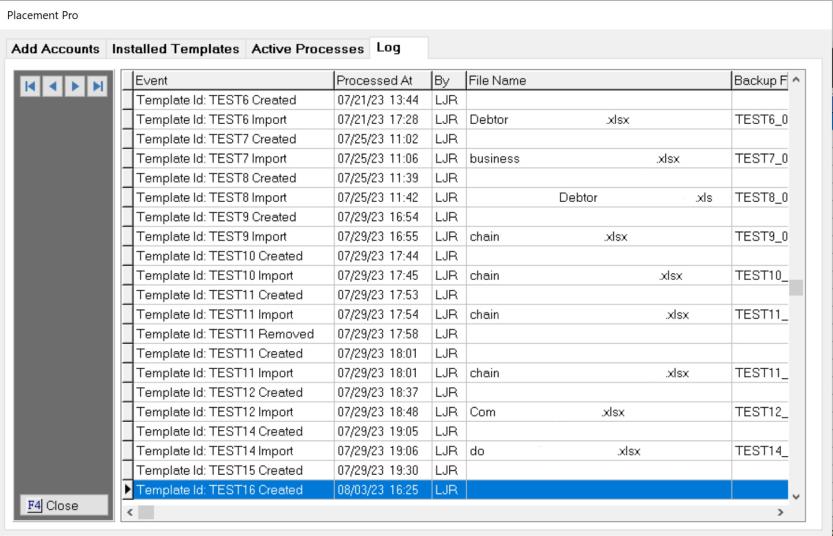Viewport: 833px width, 536px height.
Task: Select the TEST8 Import file name cell
Action: pos(597,197)
